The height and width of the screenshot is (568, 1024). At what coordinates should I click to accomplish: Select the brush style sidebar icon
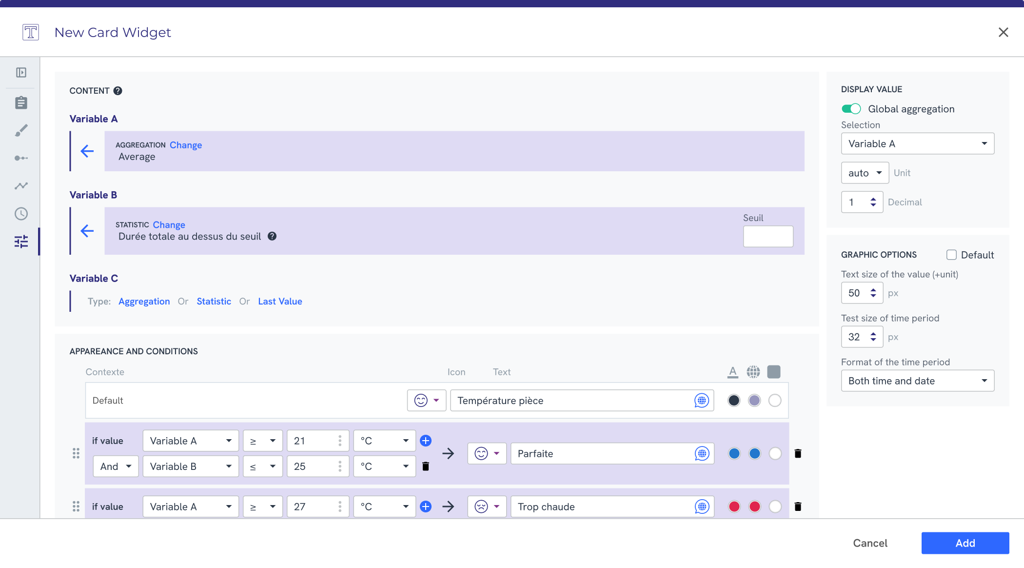coord(21,131)
